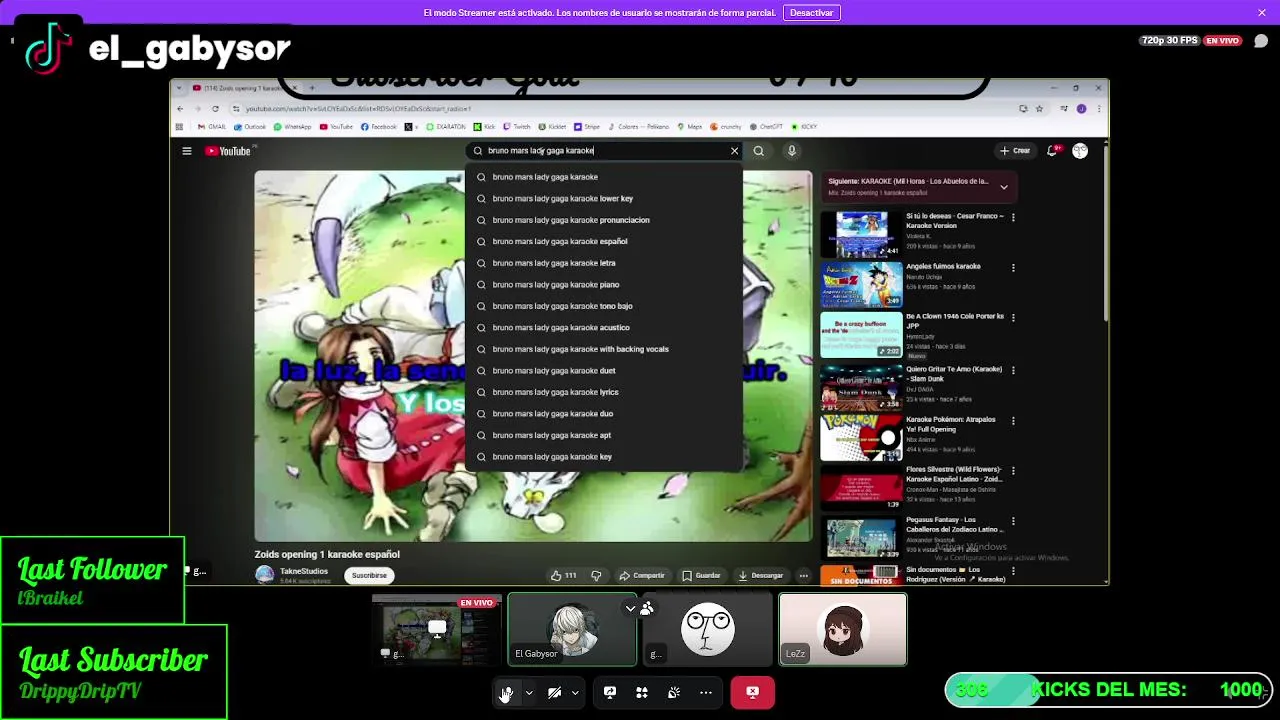Click the magnifier search button
Viewport: 1280px width, 720px height.
[x=759, y=151]
